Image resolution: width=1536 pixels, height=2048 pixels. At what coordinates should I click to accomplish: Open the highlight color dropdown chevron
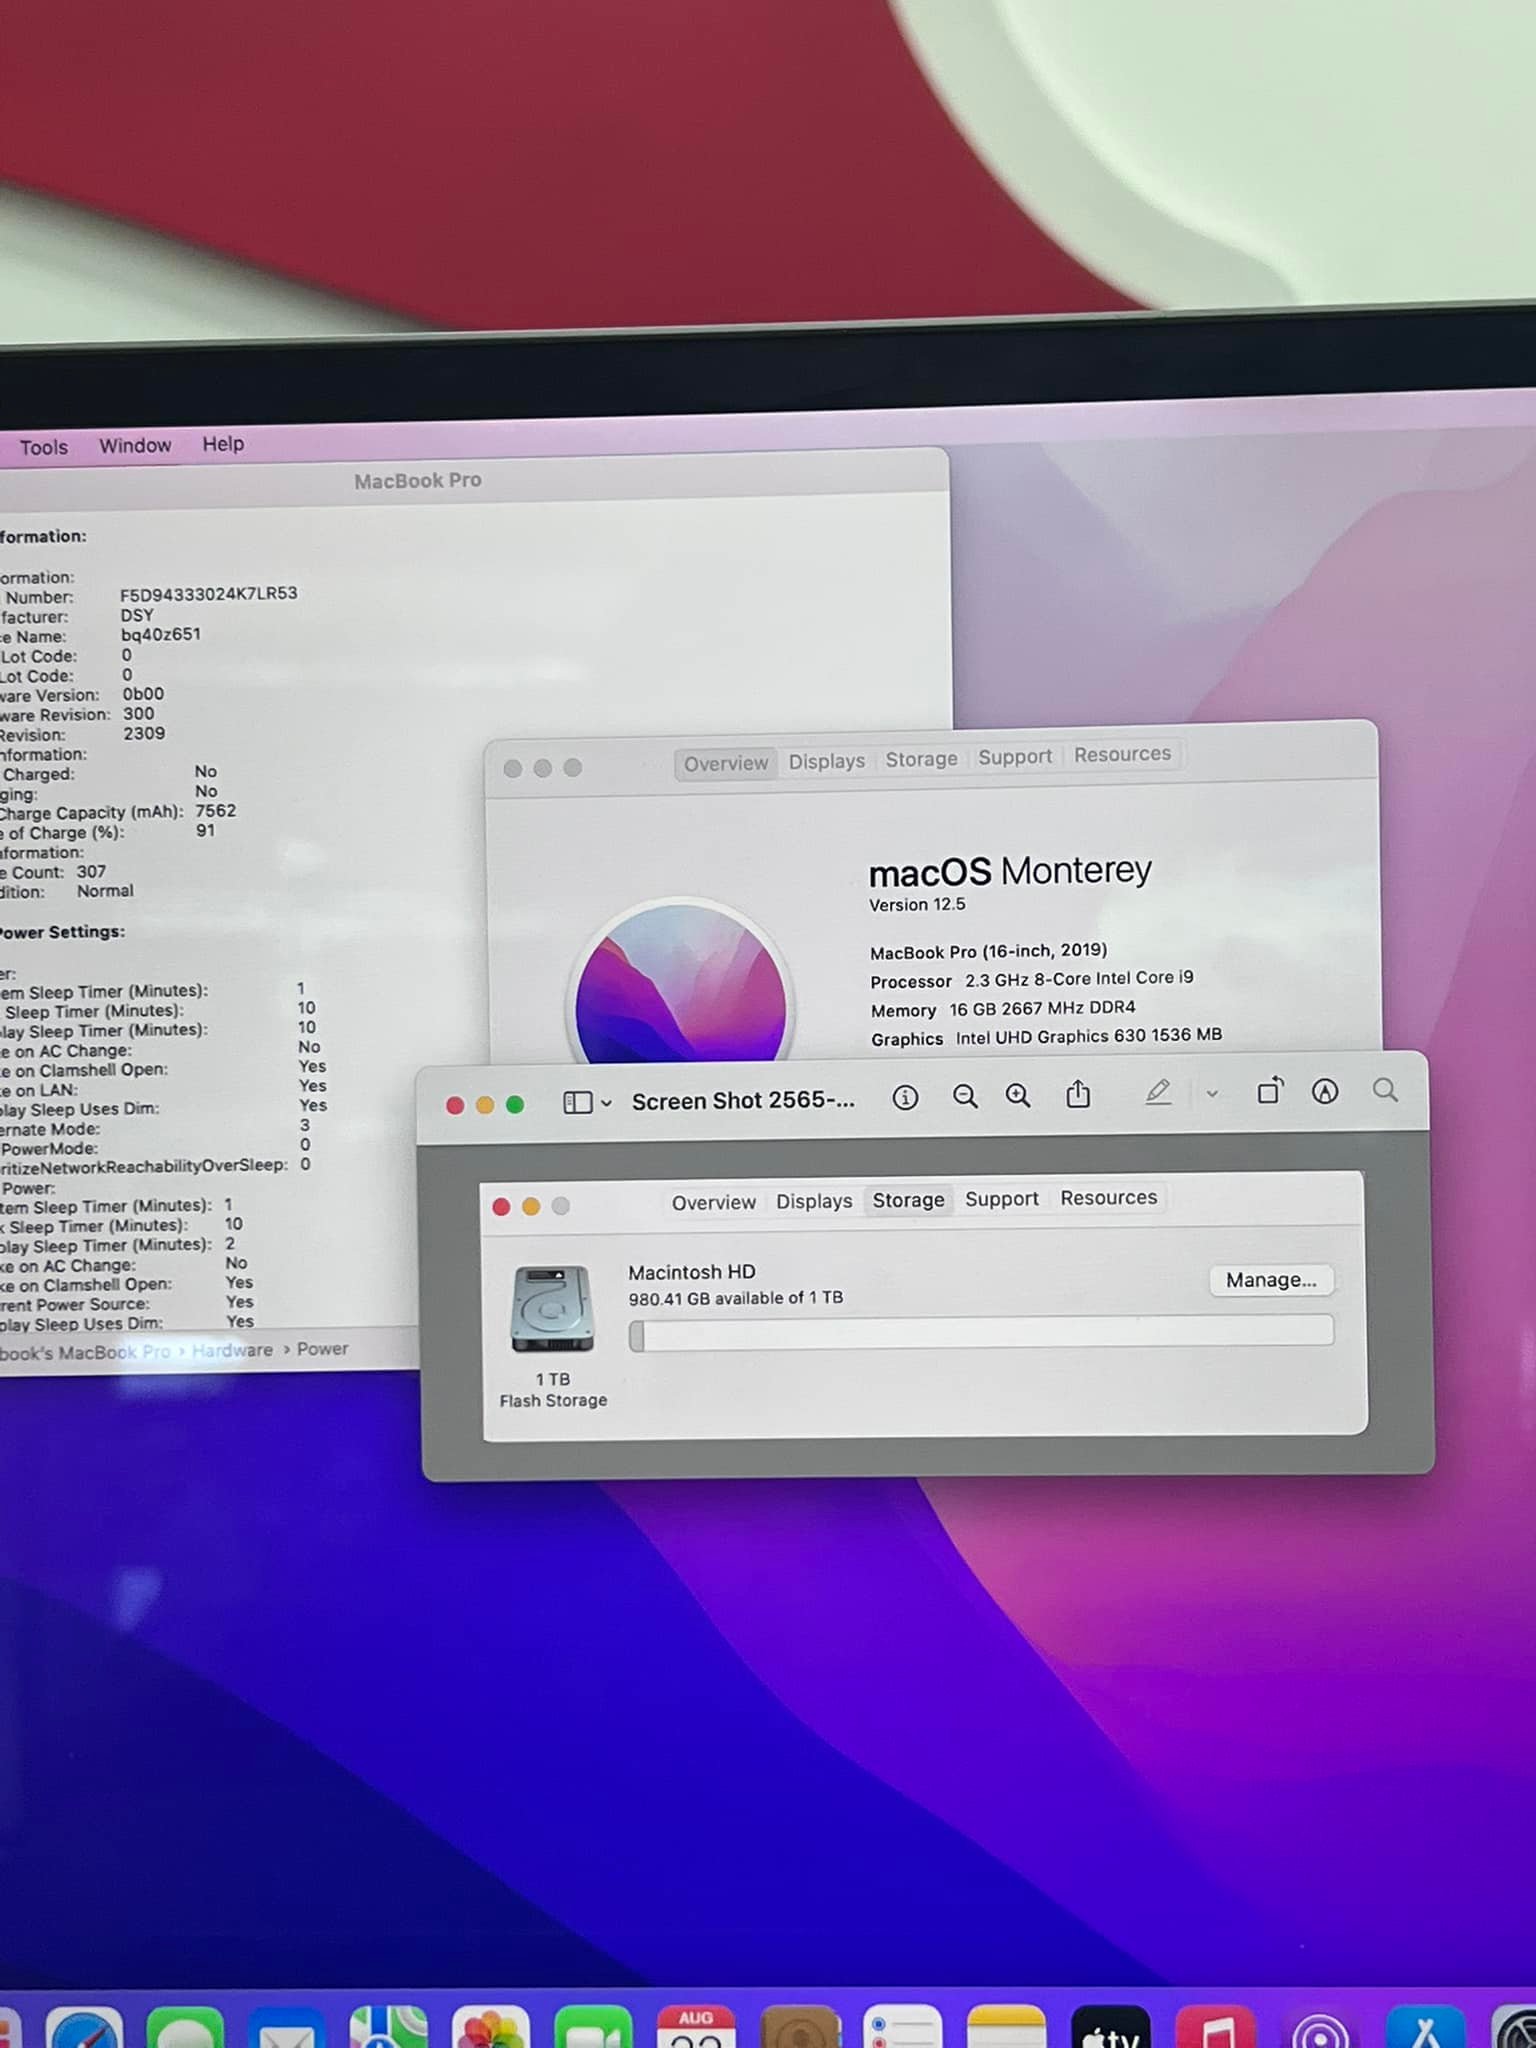point(1212,1094)
